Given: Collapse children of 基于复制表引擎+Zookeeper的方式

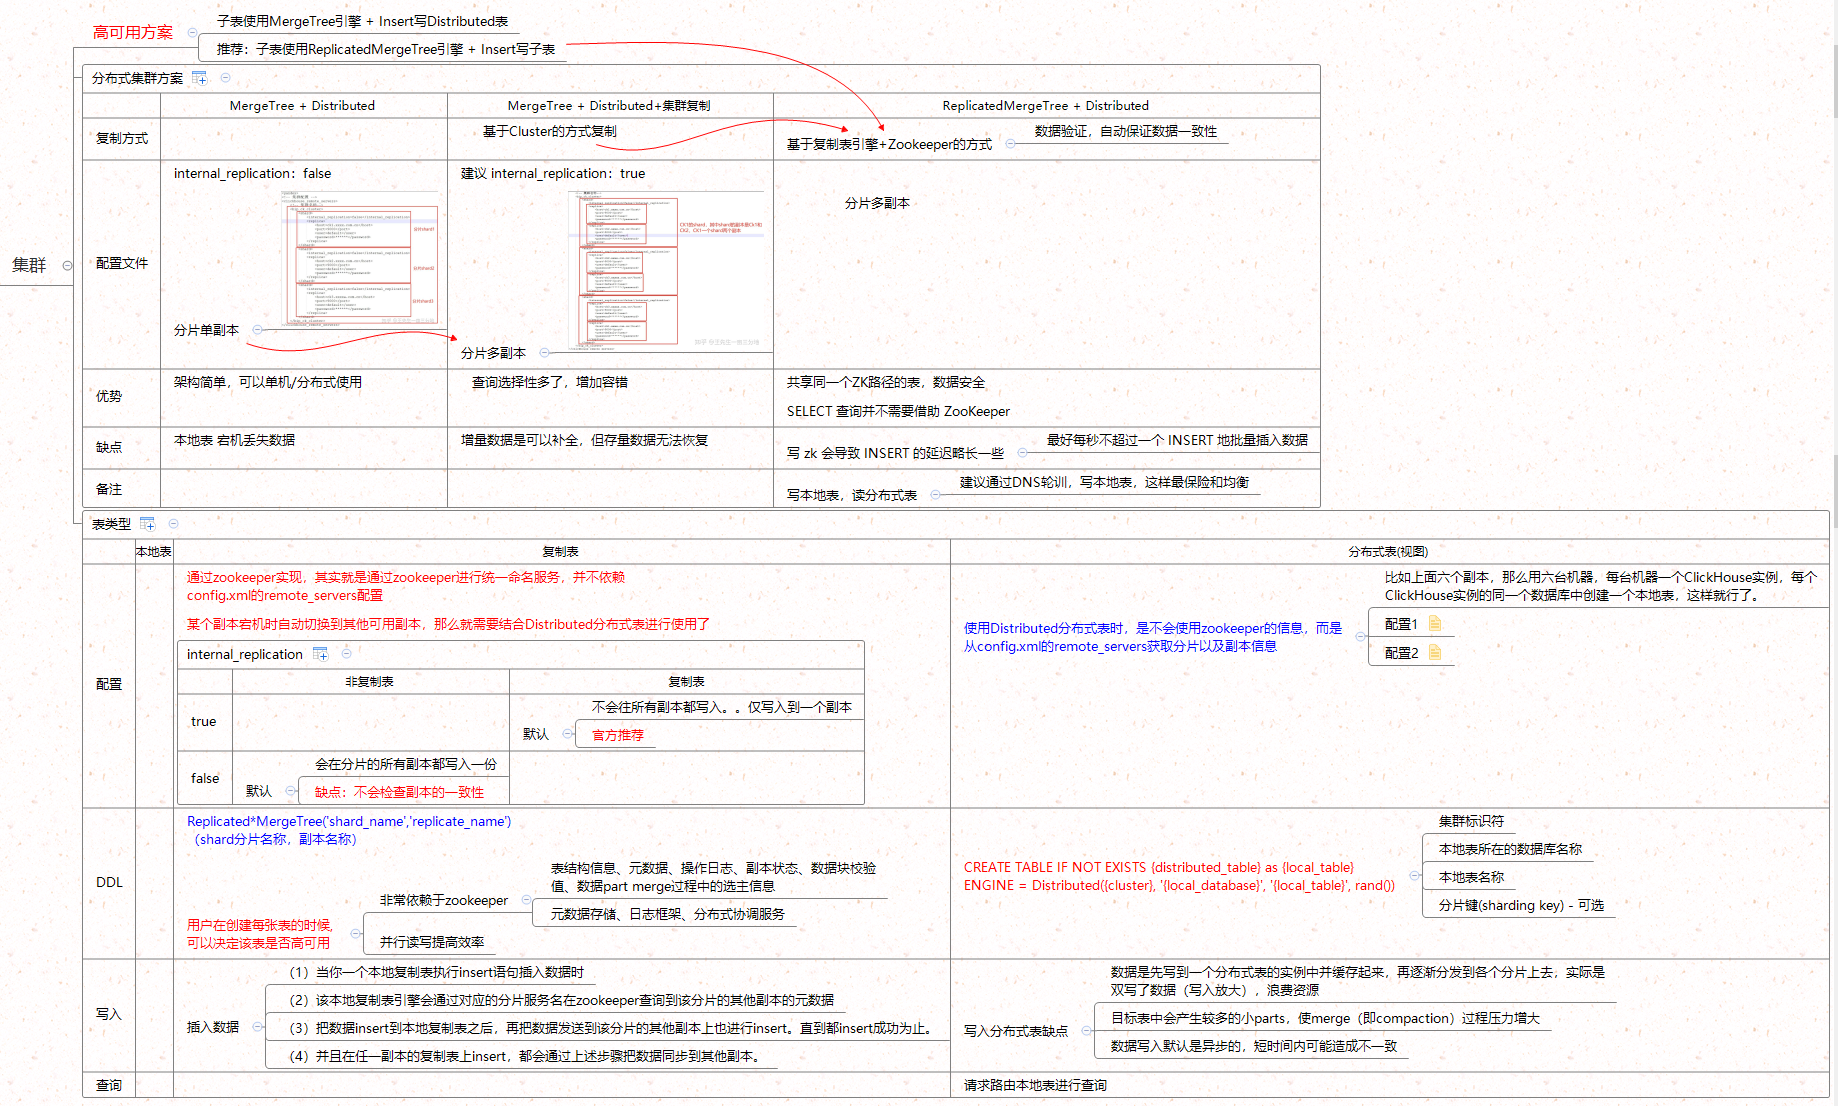Looking at the screenshot, I should coord(1010,145).
